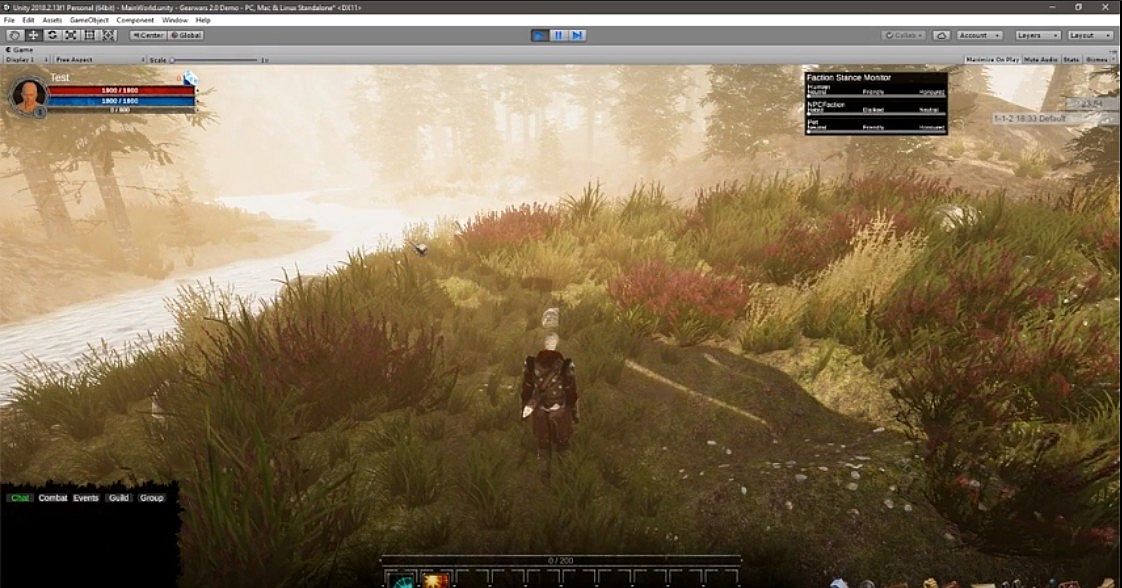
Task: Open the Layout dropdown
Action: pos(1089,35)
